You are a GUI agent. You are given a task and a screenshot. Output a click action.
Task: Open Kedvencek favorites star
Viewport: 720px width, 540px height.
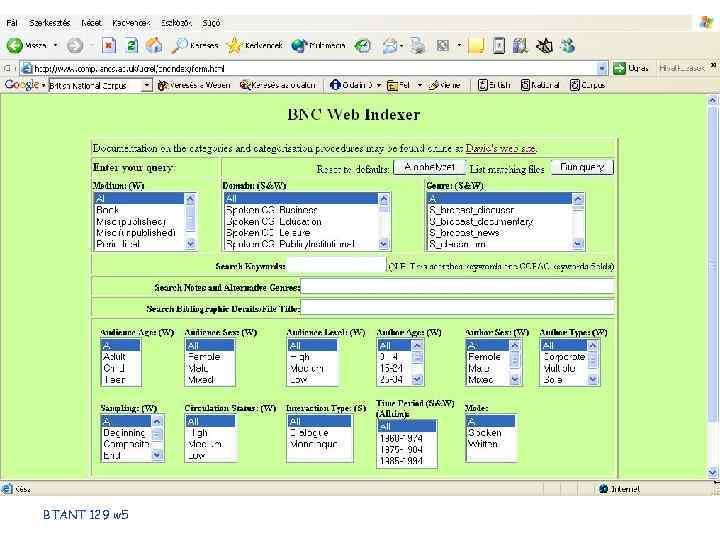tap(234, 45)
